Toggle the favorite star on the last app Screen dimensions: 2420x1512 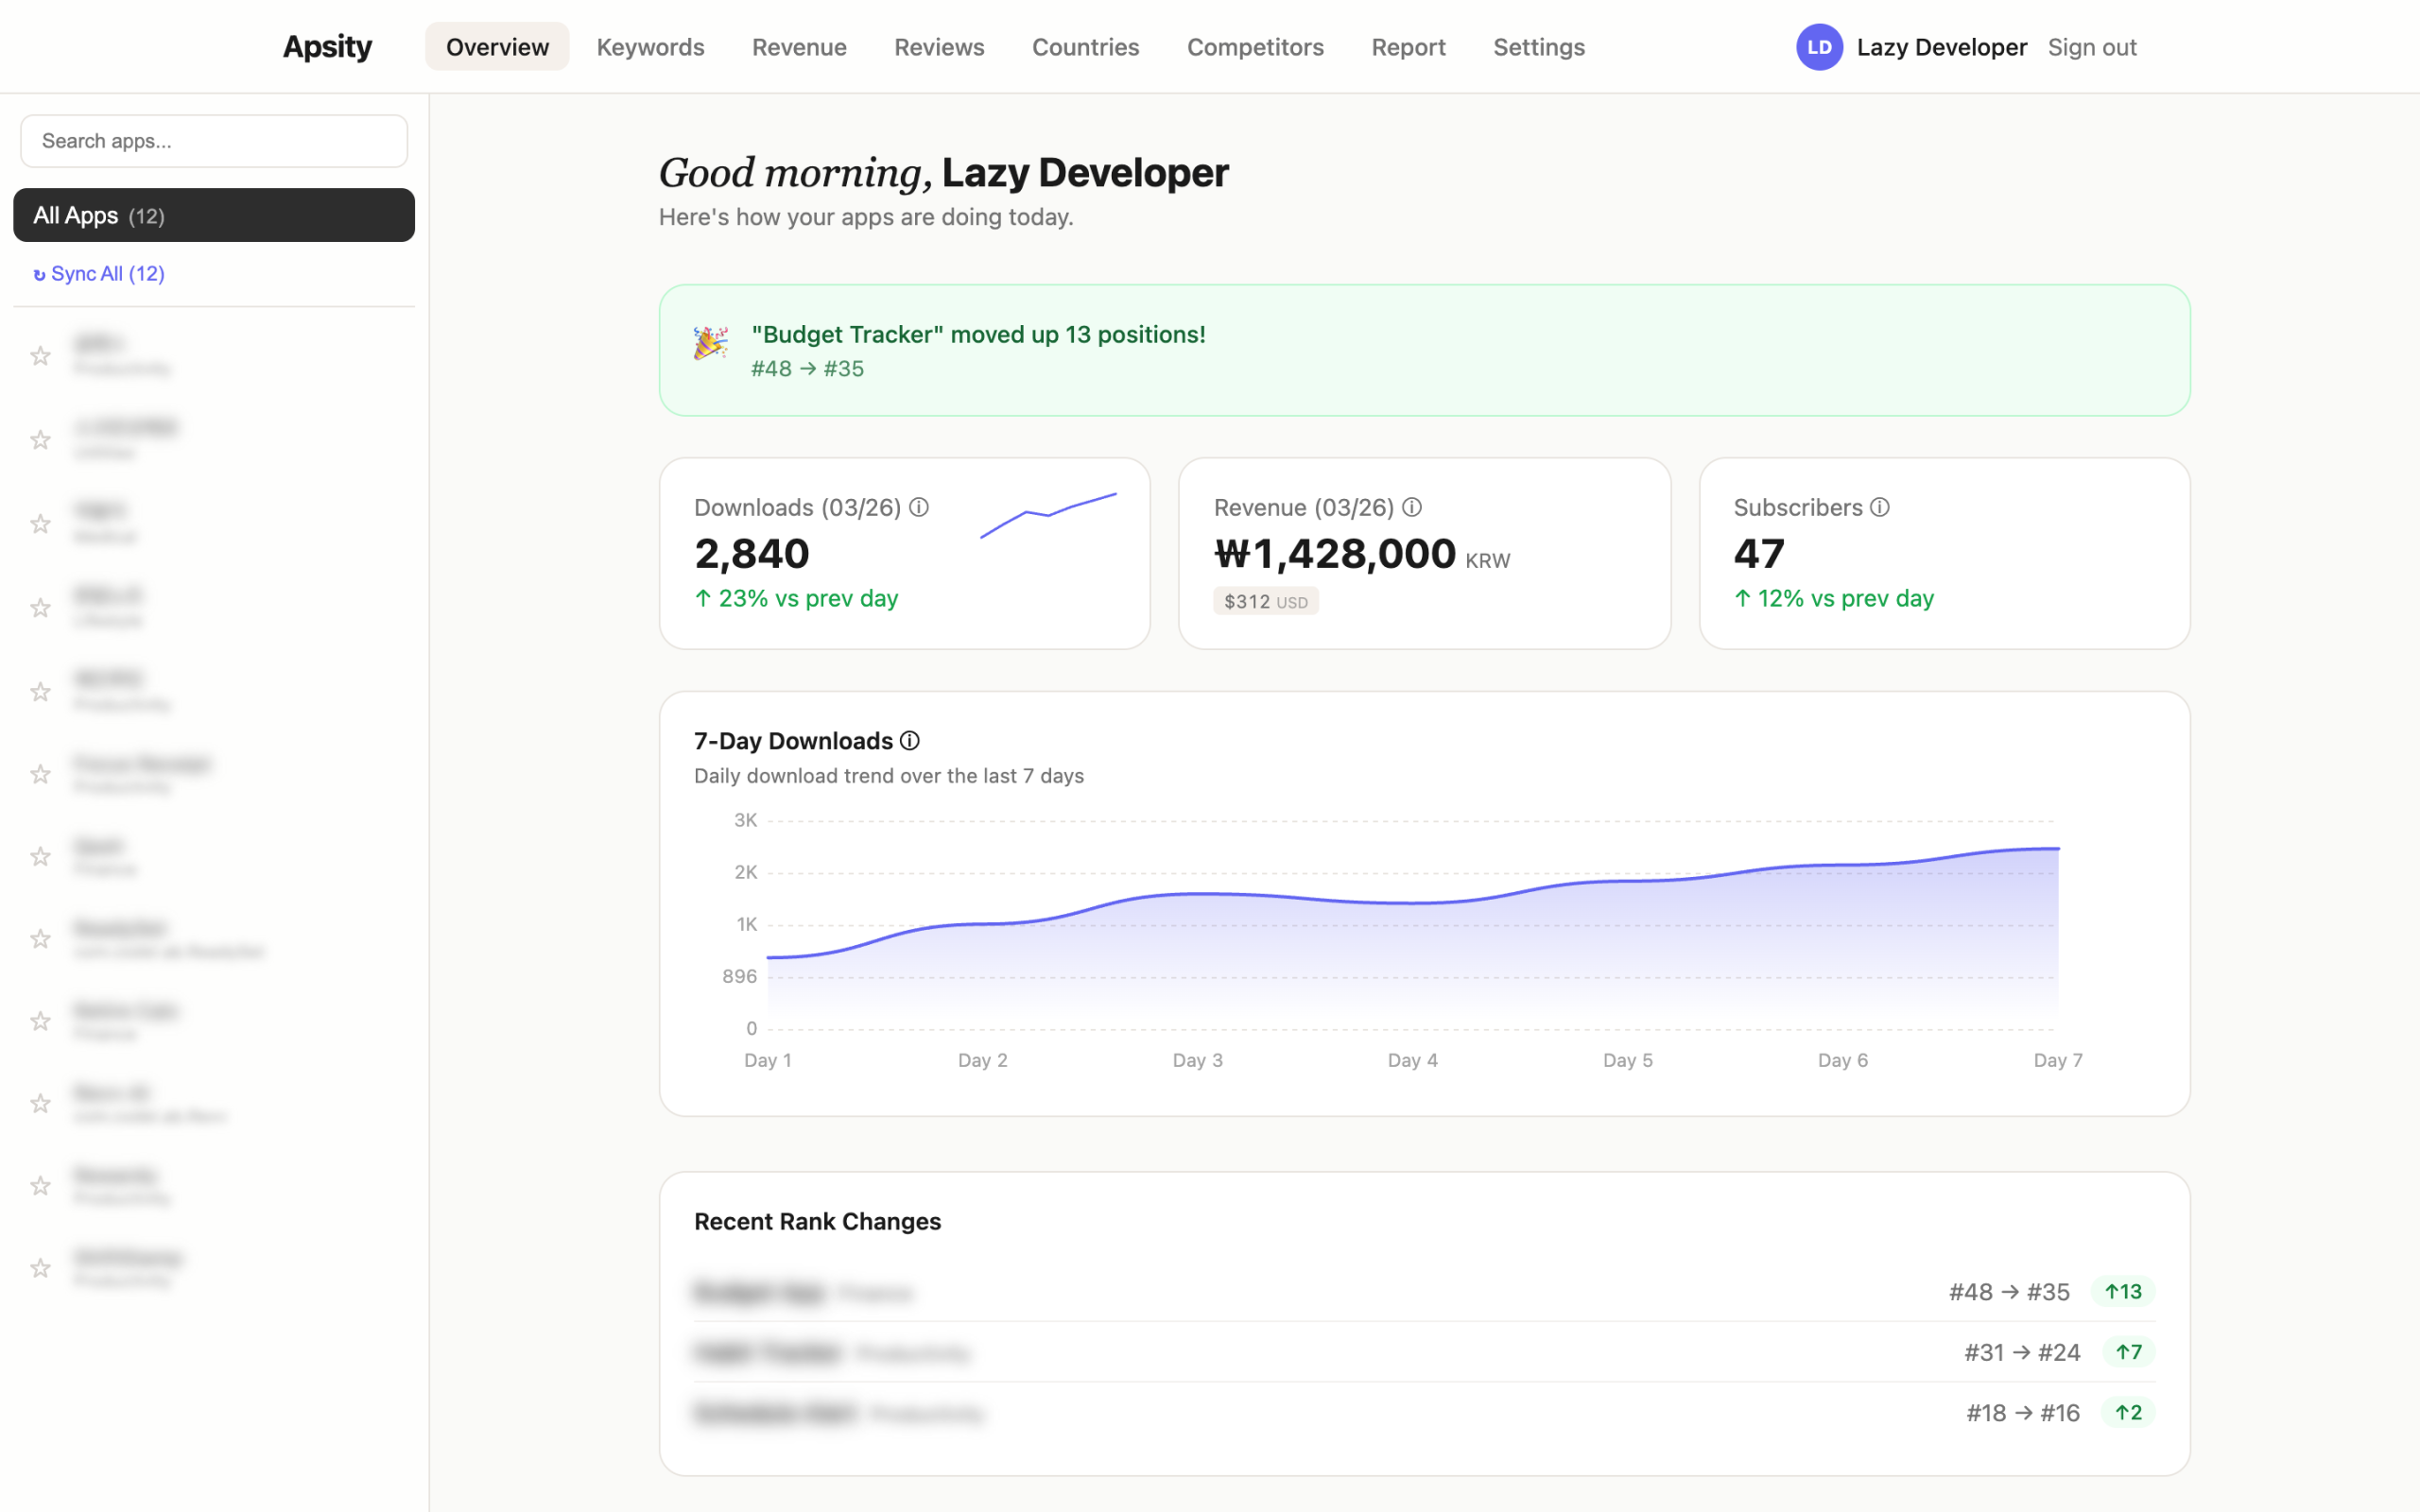tap(40, 1268)
